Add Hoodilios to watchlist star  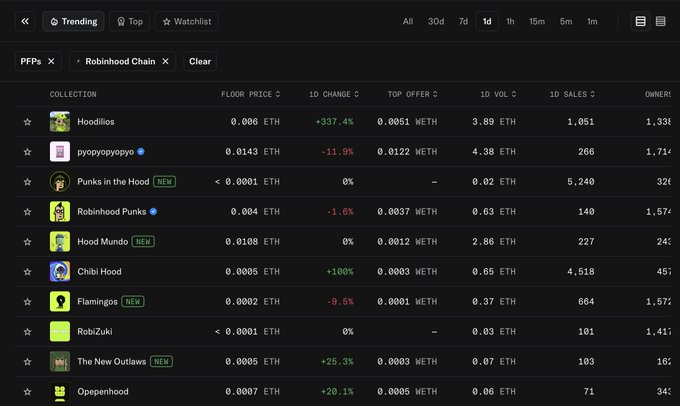tap(27, 122)
